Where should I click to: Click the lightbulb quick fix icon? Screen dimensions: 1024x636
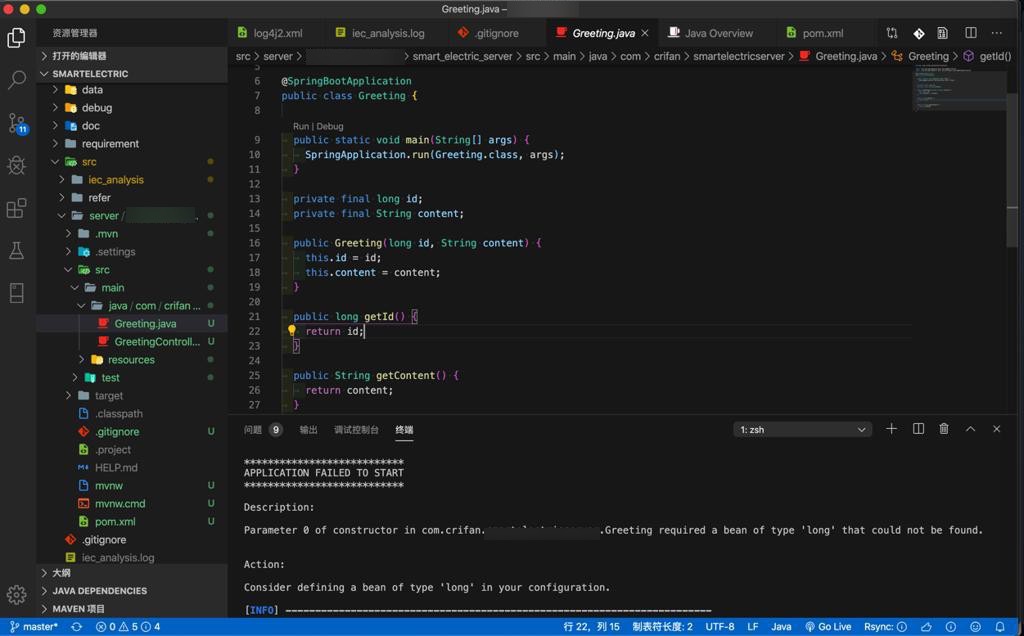click(292, 331)
